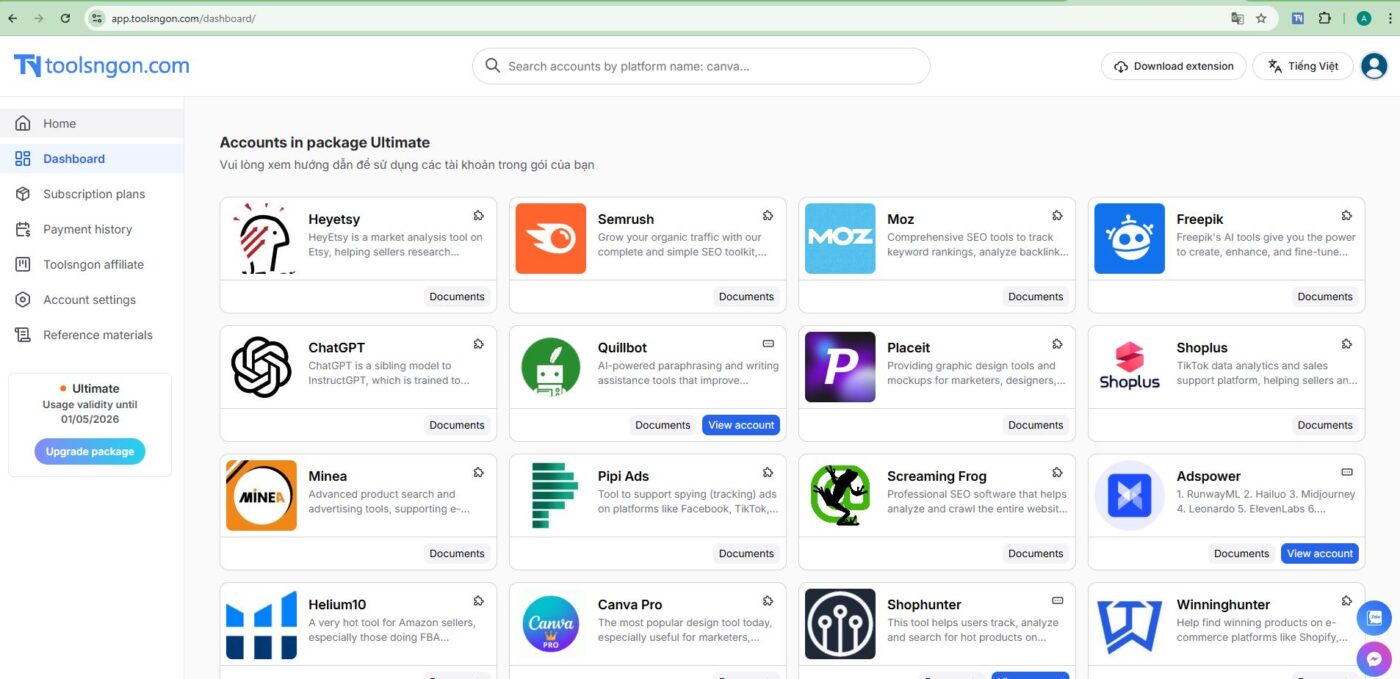Open the Chrome profile avatar
1400x679 pixels.
[x=1363, y=18]
